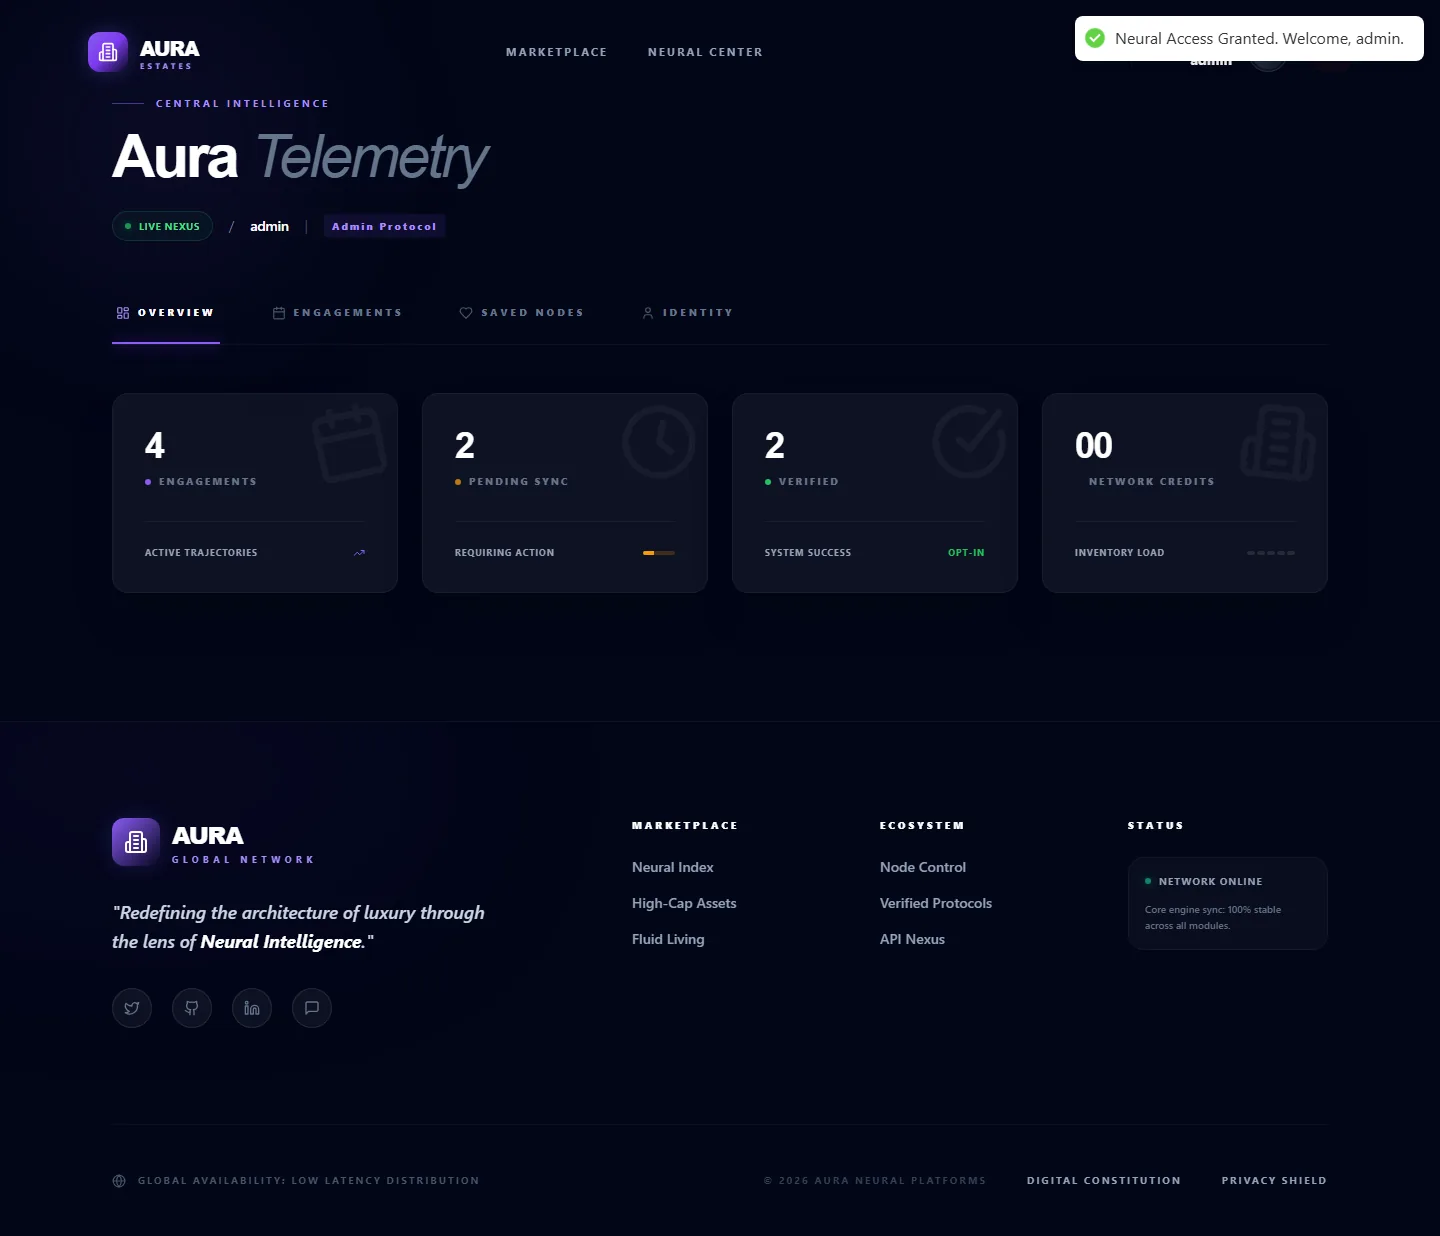Screen dimensions: 1440x1236
Task: Click the Inventory Load dots indicator
Action: click(x=1271, y=553)
